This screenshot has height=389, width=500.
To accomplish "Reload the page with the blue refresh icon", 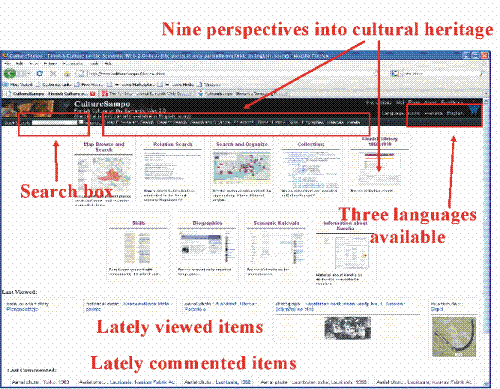I will [39, 73].
